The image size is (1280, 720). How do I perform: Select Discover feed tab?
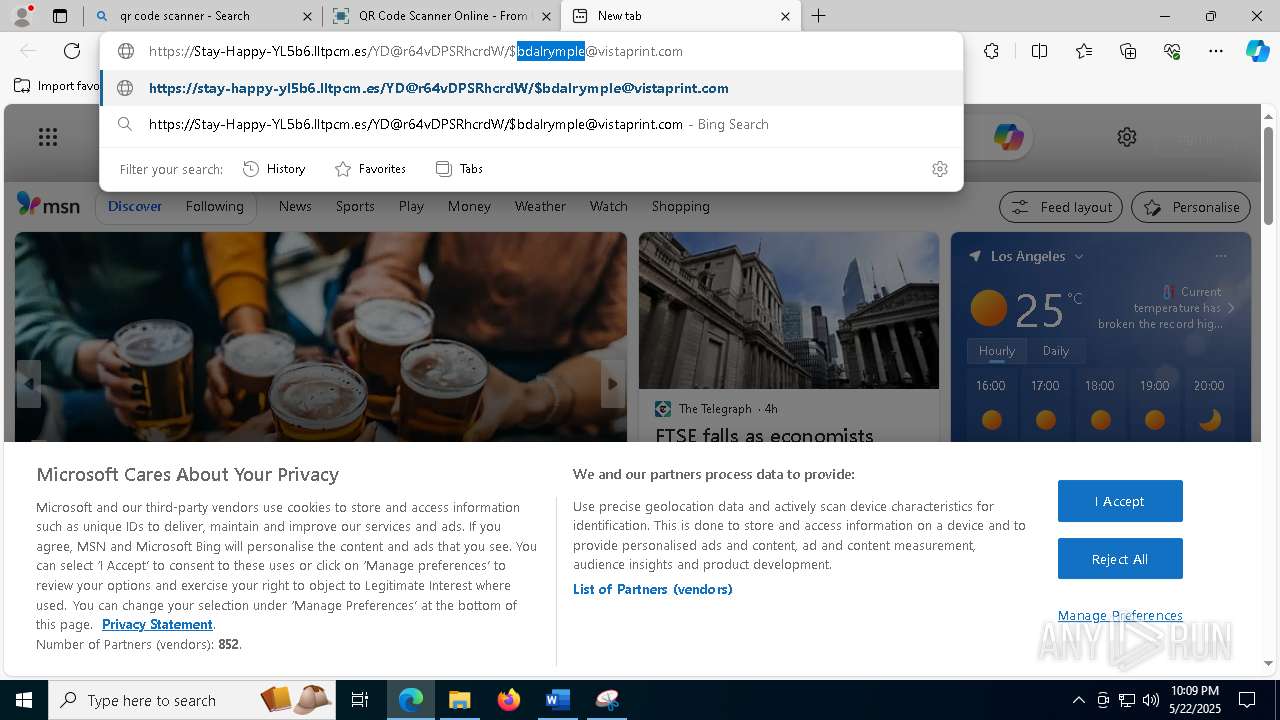[x=135, y=206]
